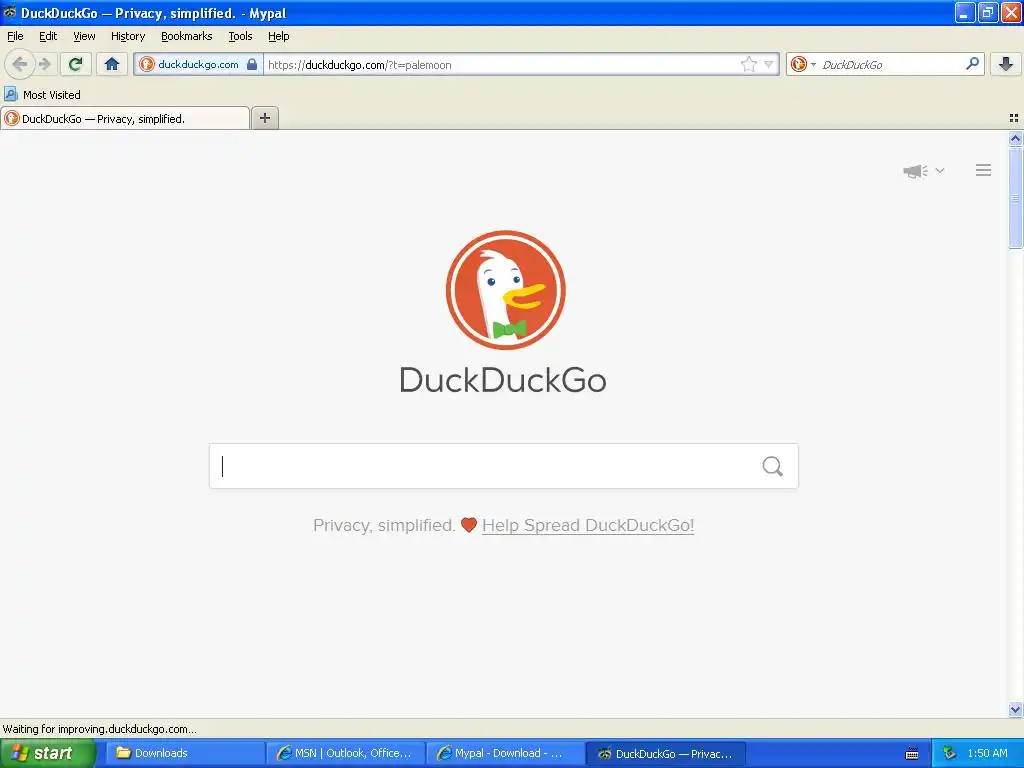Open the downloads arrow button
The height and width of the screenshot is (768, 1024).
pos(1006,64)
